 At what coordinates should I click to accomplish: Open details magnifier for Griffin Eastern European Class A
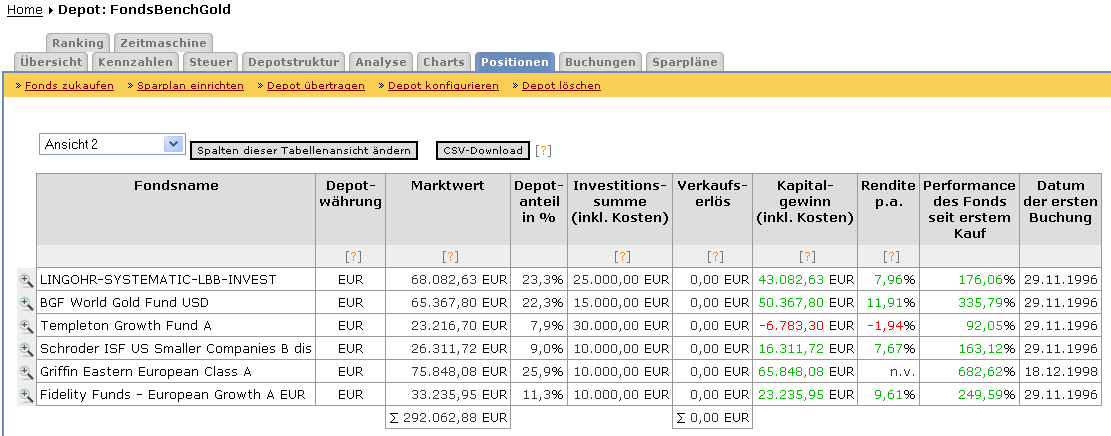(26, 372)
